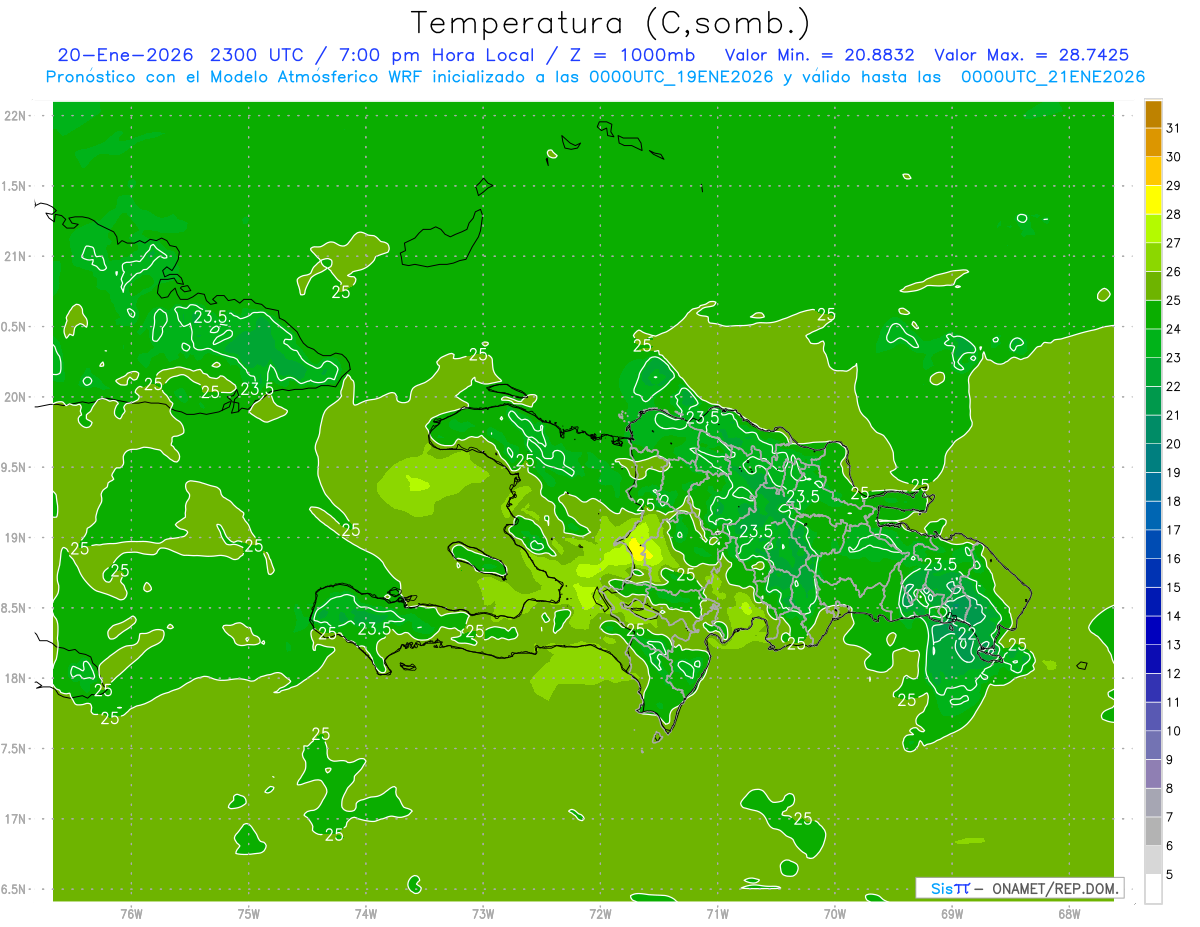This screenshot has width=1200, height=927.
Task: Click the '21N' latitude axis label
Action: [17, 256]
